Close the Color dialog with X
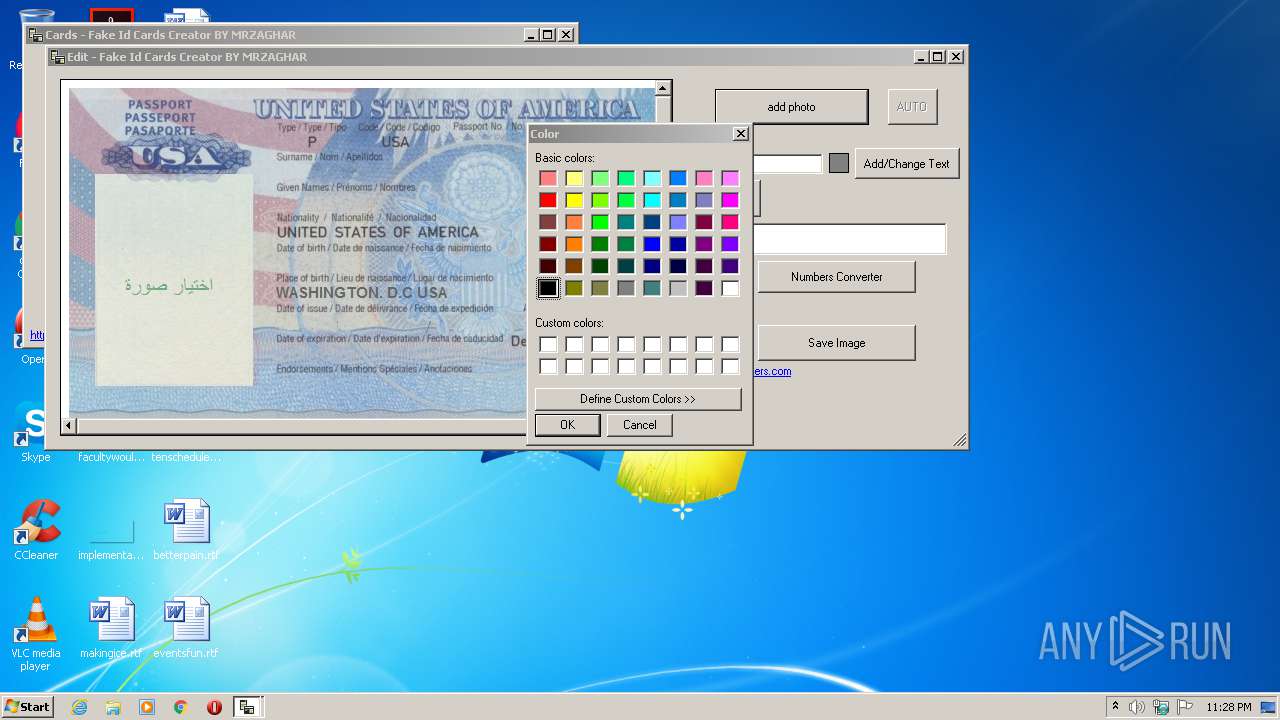The width and height of the screenshot is (1280, 720). click(741, 134)
